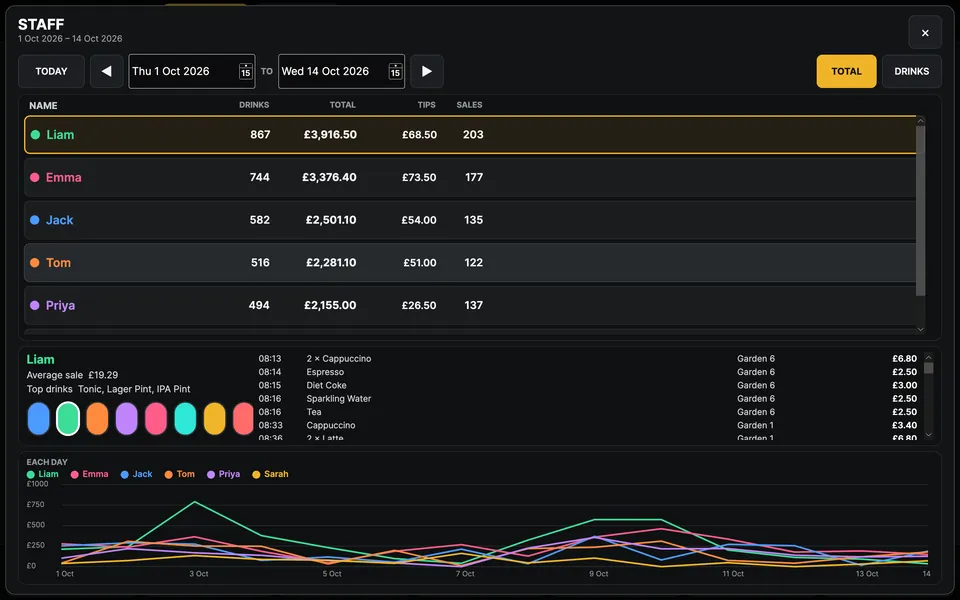Pick the orange colour swatch

97,419
